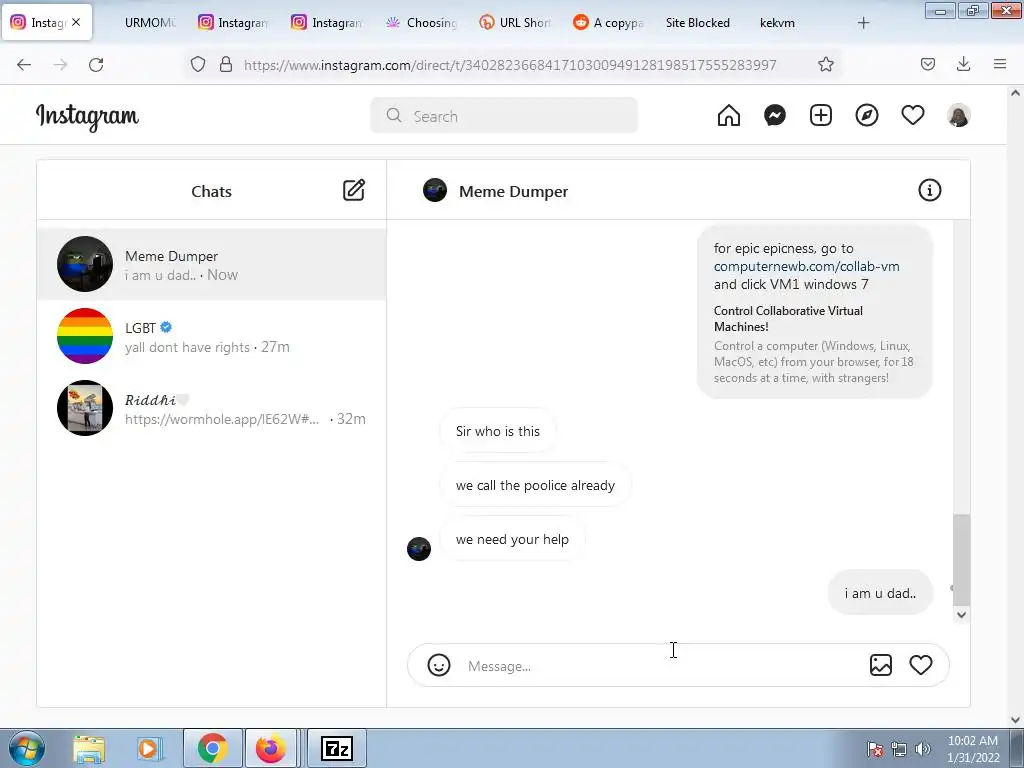Switch to Choosing tab
The image size is (1024, 768).
point(421,23)
